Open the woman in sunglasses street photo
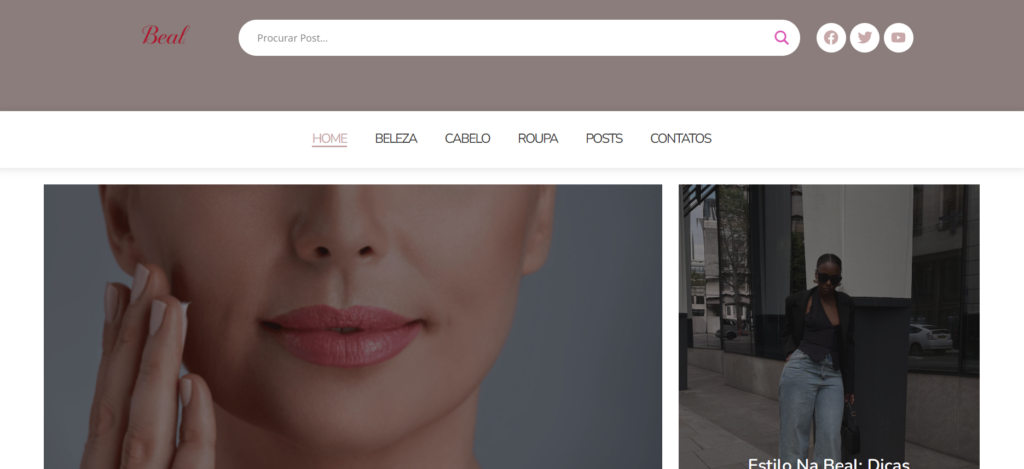The width and height of the screenshot is (1024, 469). click(829, 327)
